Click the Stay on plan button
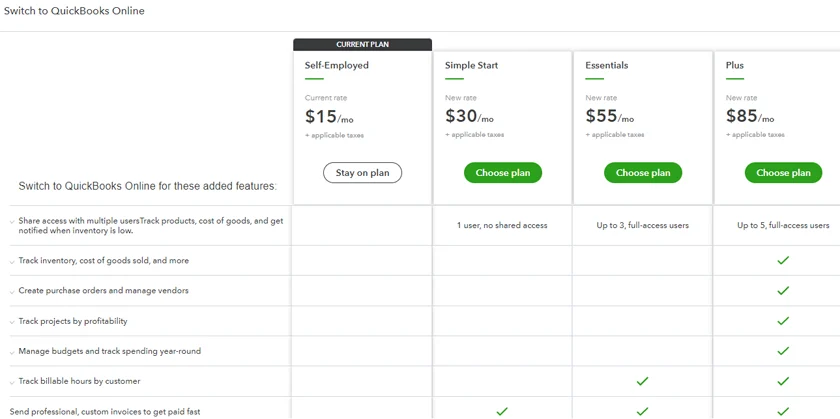The image size is (840, 419). click(362, 173)
